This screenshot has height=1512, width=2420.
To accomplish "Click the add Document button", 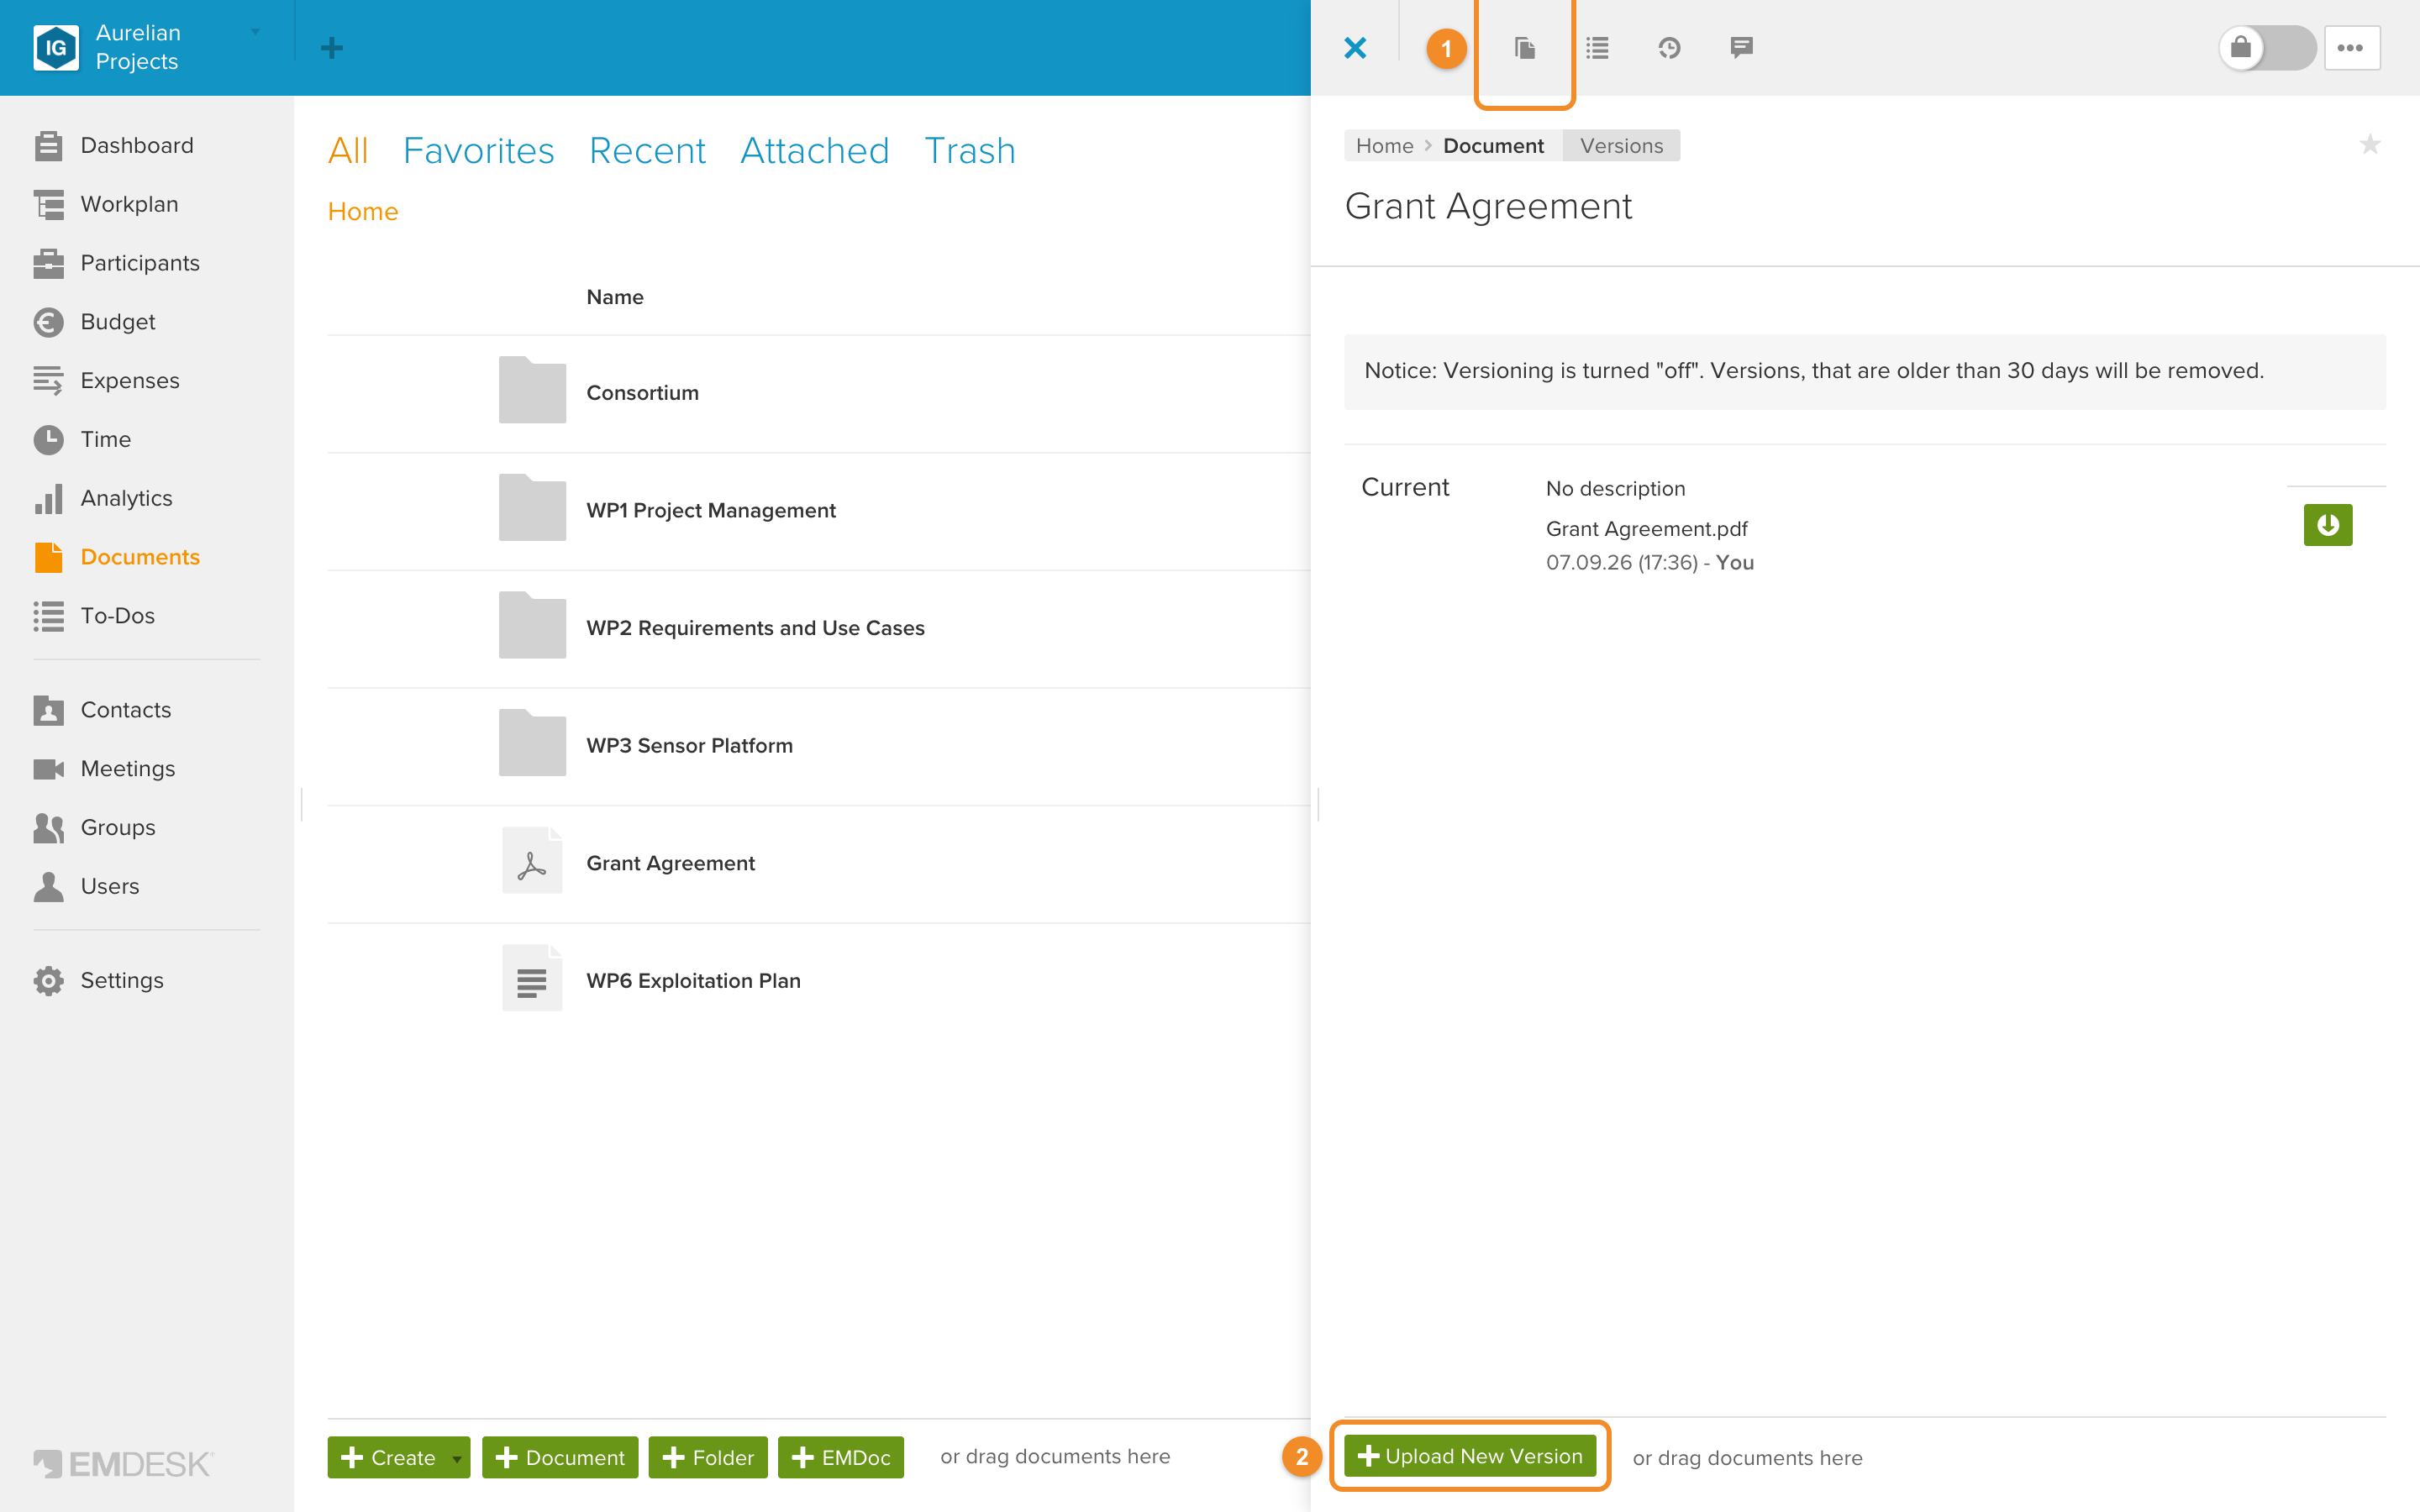I will click(x=560, y=1458).
